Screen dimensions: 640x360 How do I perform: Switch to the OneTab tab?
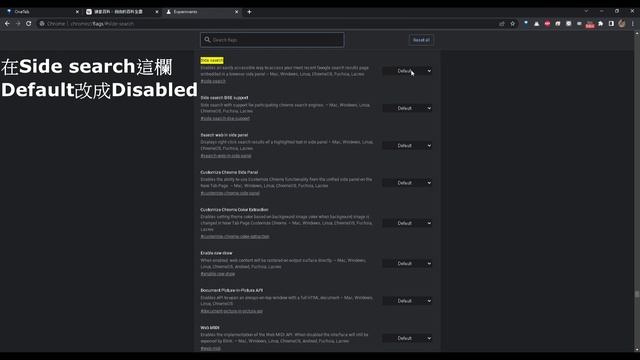coord(41,12)
